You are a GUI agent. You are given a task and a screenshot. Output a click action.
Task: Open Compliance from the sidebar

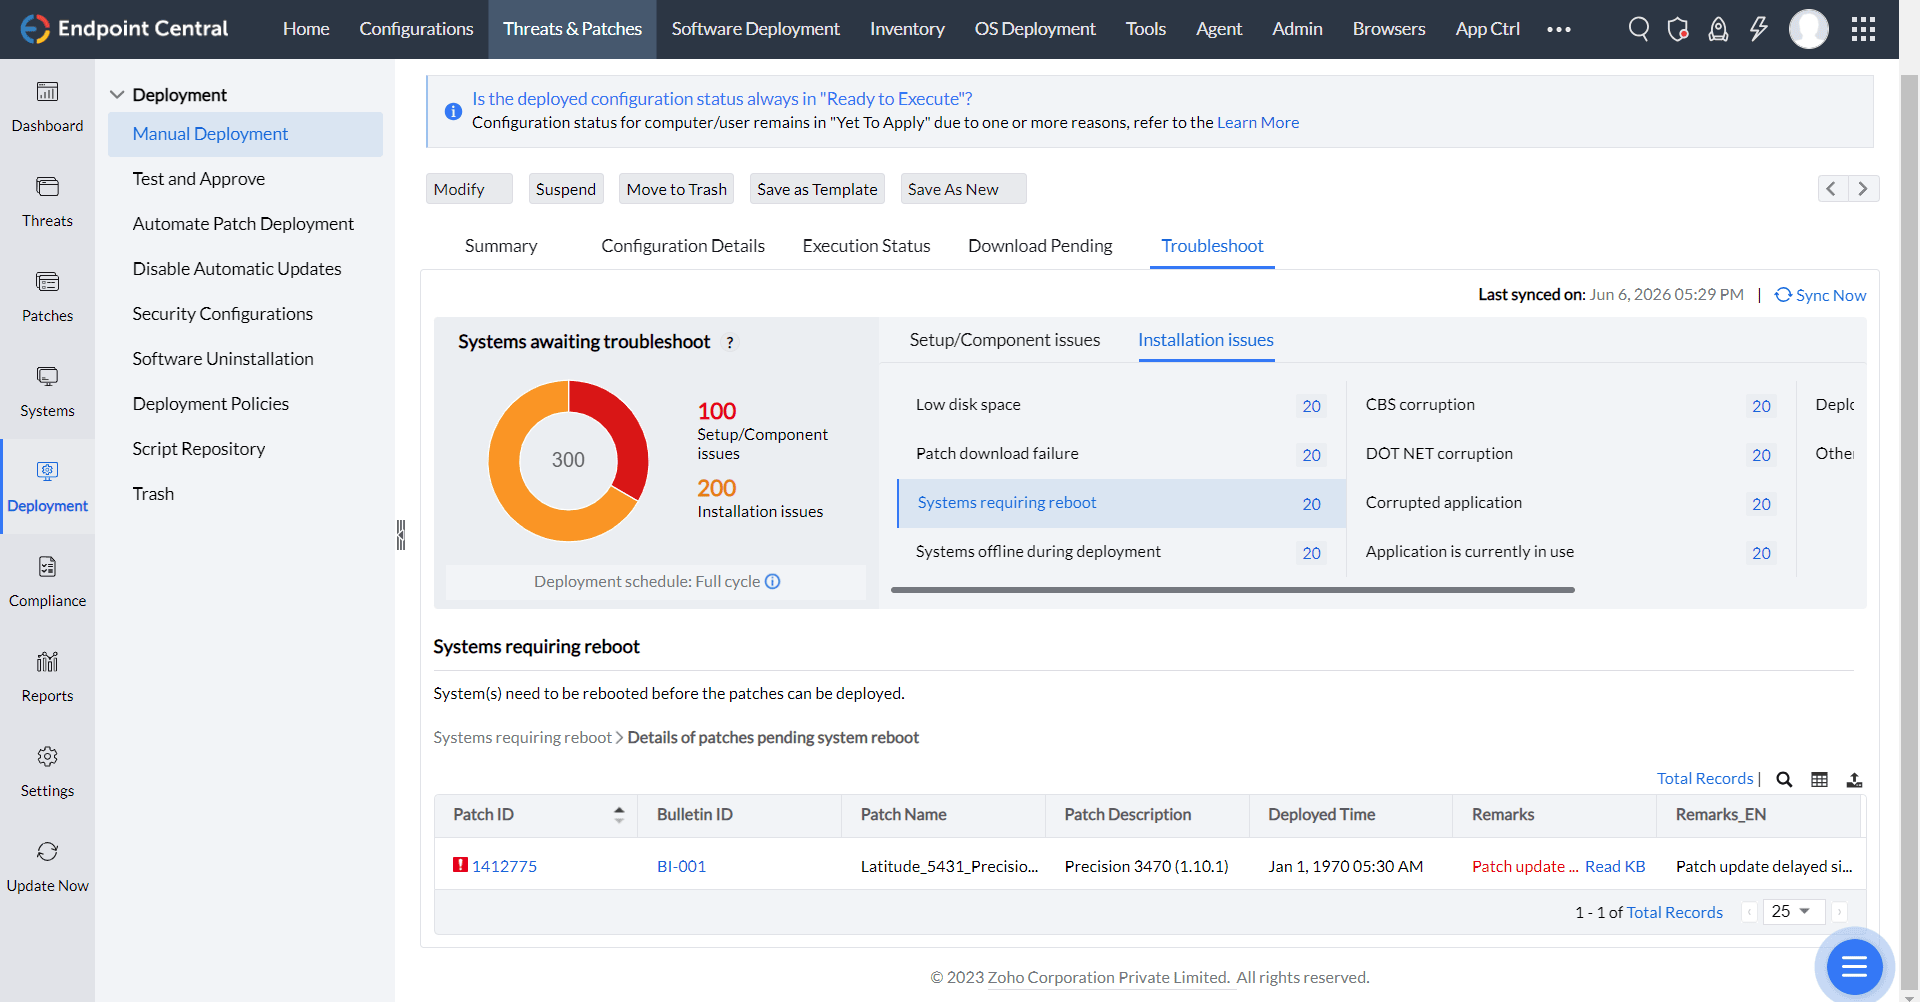47,579
